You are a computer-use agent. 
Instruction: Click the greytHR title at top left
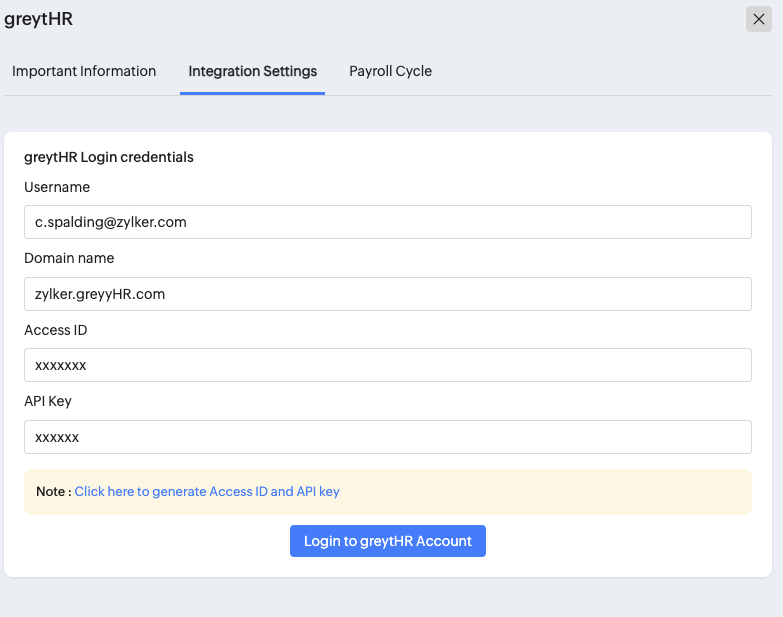point(38,19)
